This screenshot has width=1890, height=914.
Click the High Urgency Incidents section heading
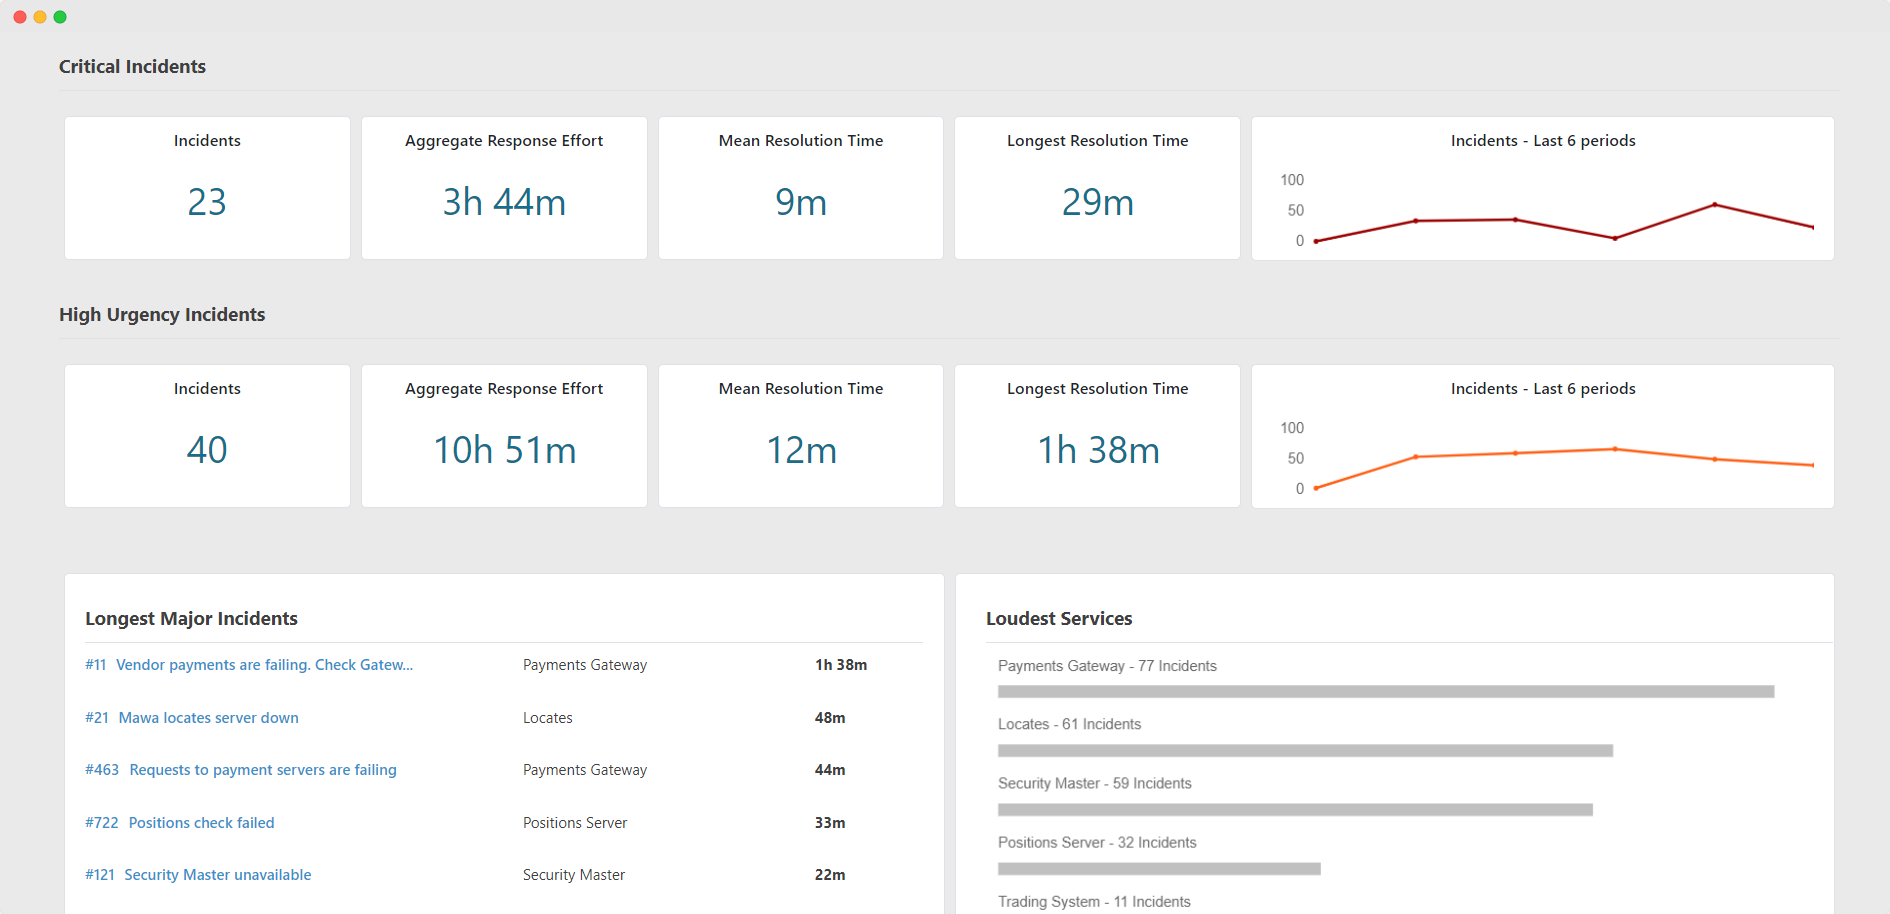pos(162,315)
